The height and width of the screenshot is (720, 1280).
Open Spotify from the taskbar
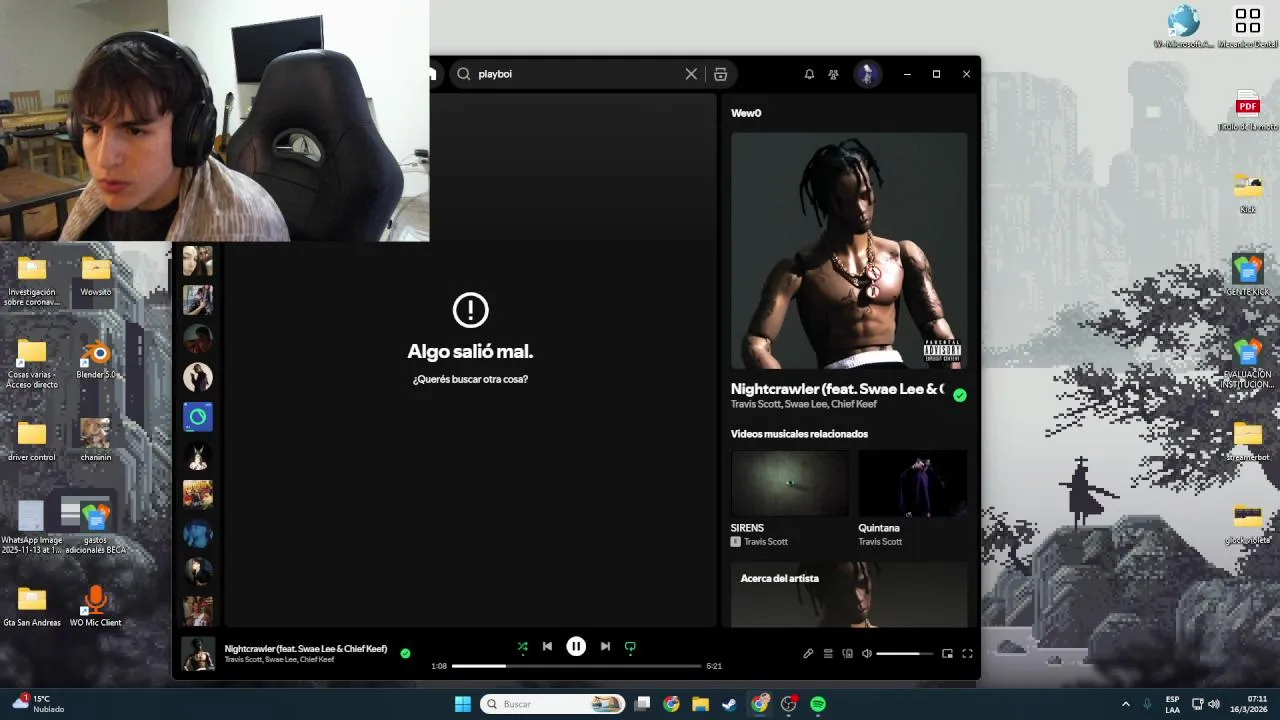coord(818,704)
